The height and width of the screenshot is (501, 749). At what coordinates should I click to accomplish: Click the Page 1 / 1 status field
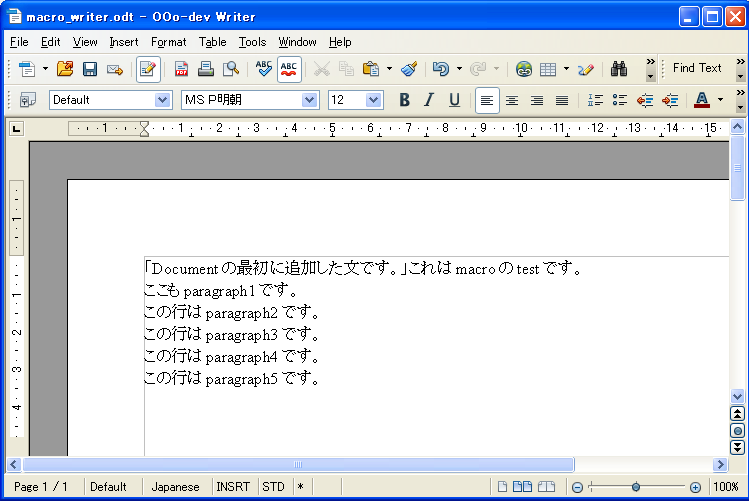coord(41,487)
